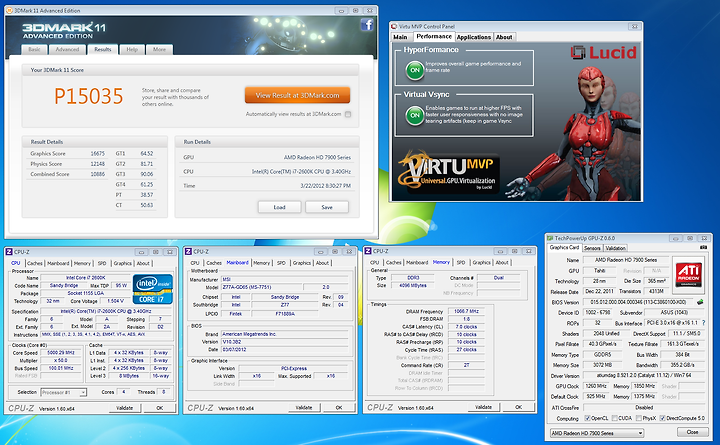The image size is (720, 445).
Task: Open the Help tab in 3DMark 11
Action: 132,49
